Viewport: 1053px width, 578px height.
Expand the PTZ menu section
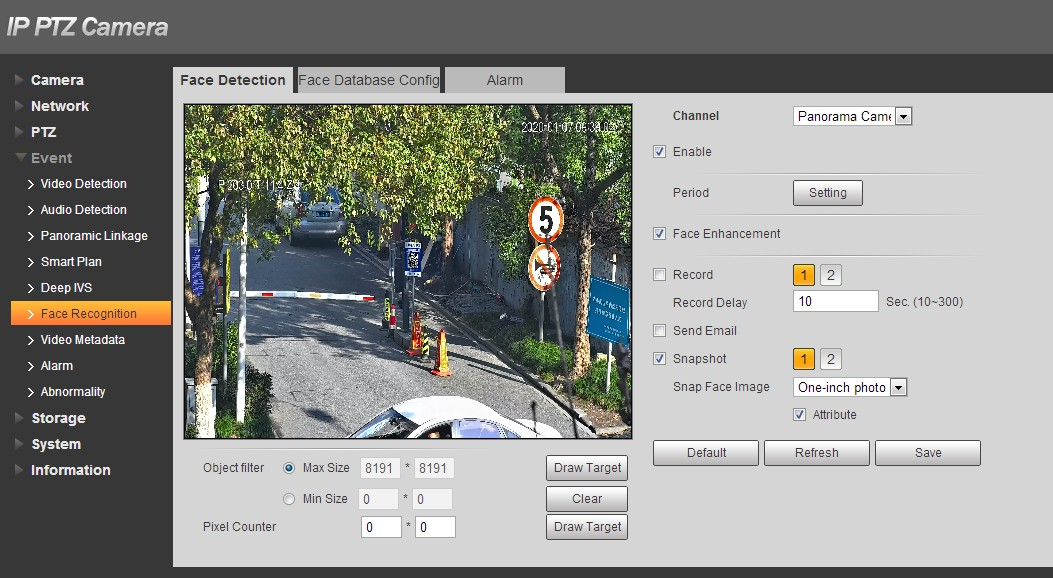click(44, 132)
